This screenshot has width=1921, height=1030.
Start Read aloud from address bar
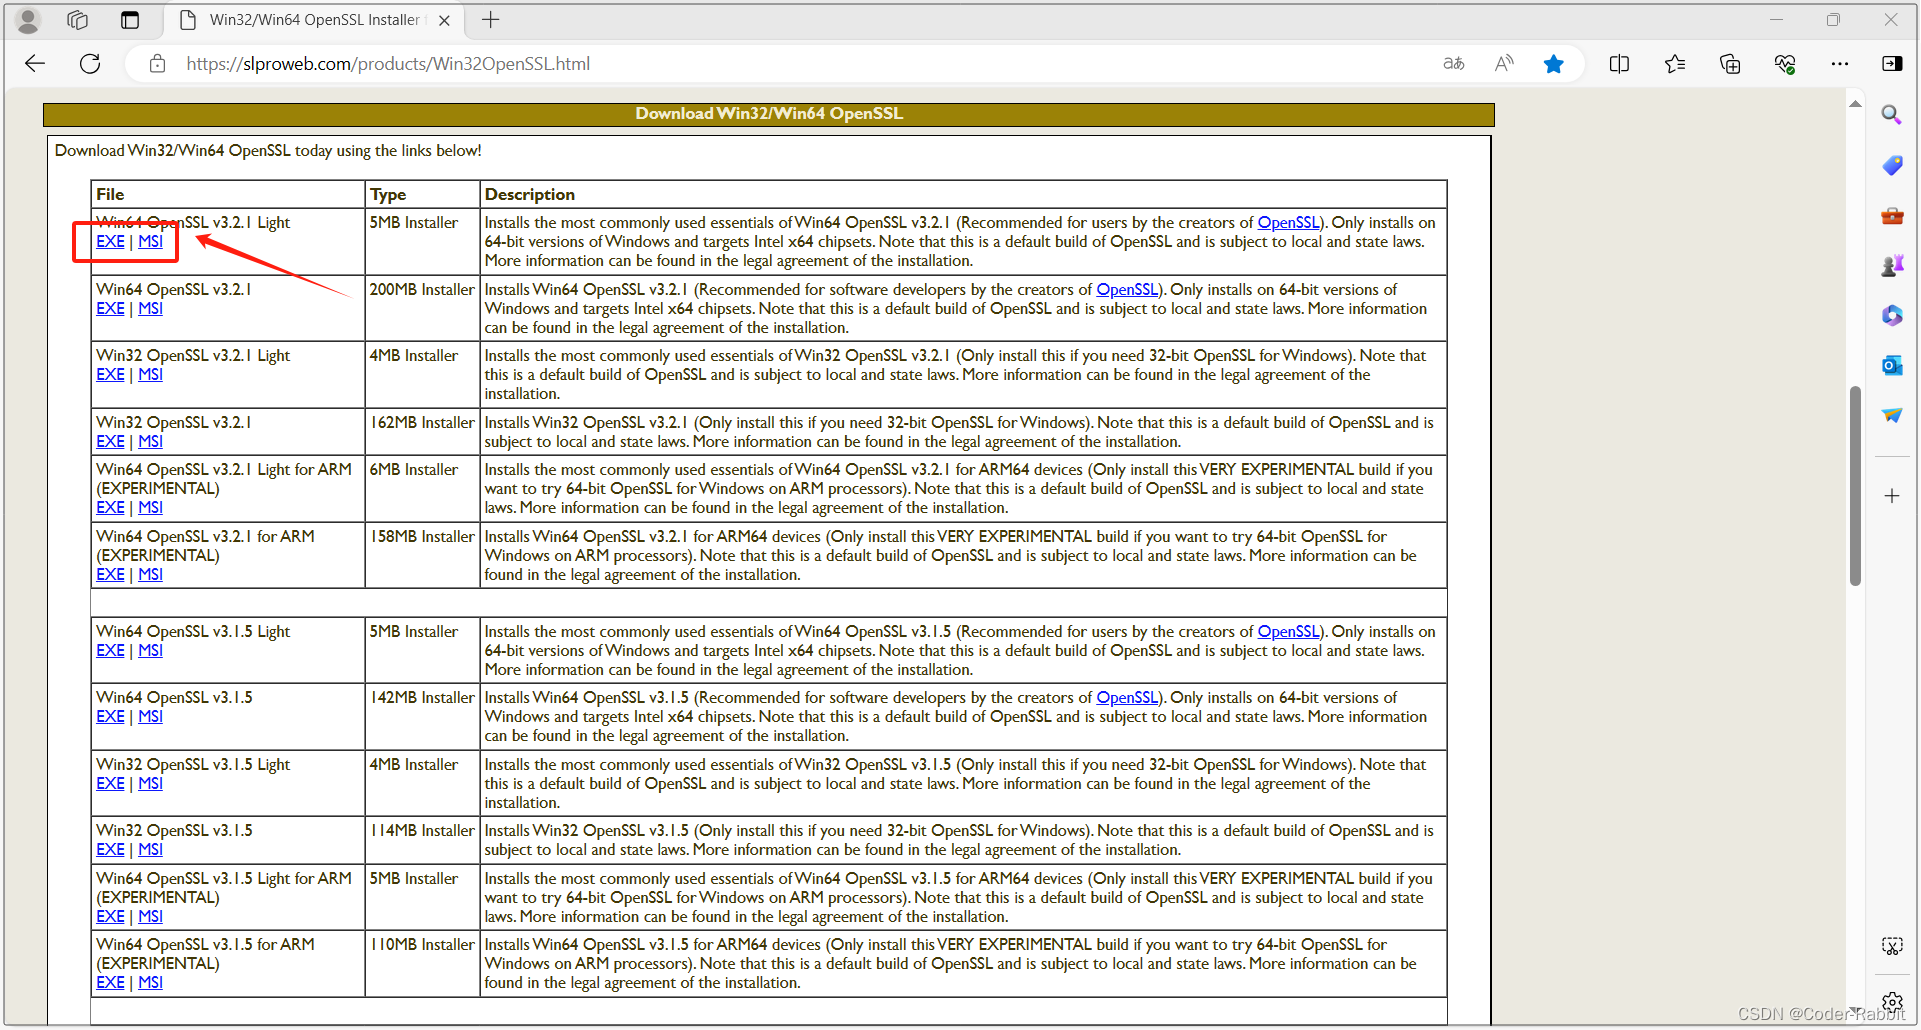tap(1504, 64)
